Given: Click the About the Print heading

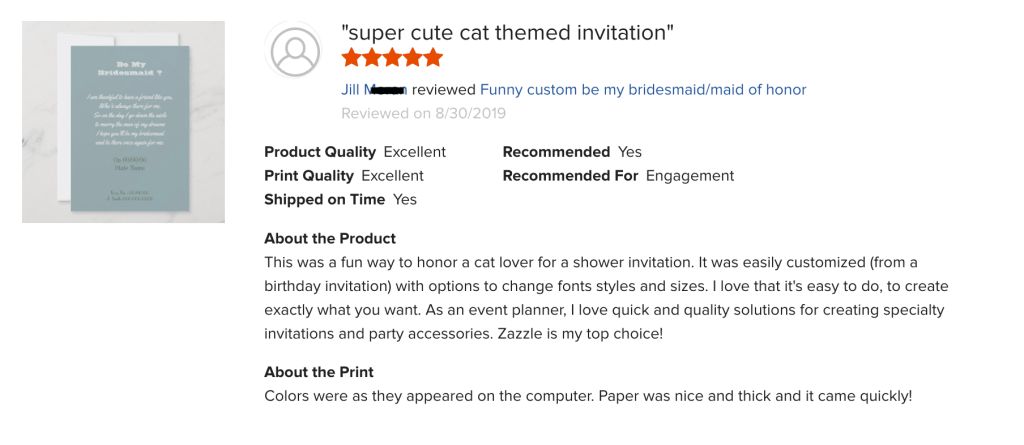Looking at the screenshot, I should [320, 372].
